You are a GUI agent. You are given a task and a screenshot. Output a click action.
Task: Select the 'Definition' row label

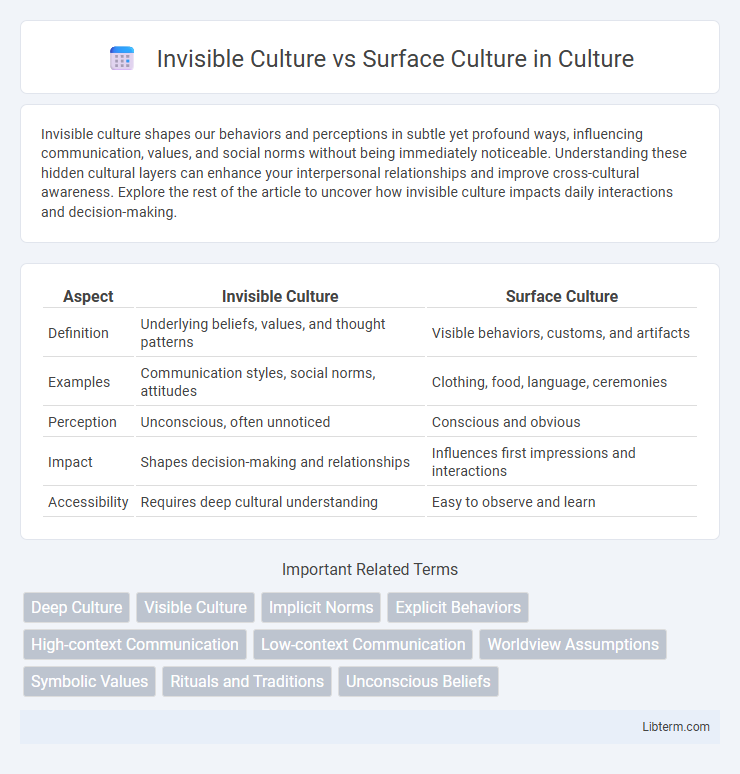pyautogui.click(x=78, y=333)
